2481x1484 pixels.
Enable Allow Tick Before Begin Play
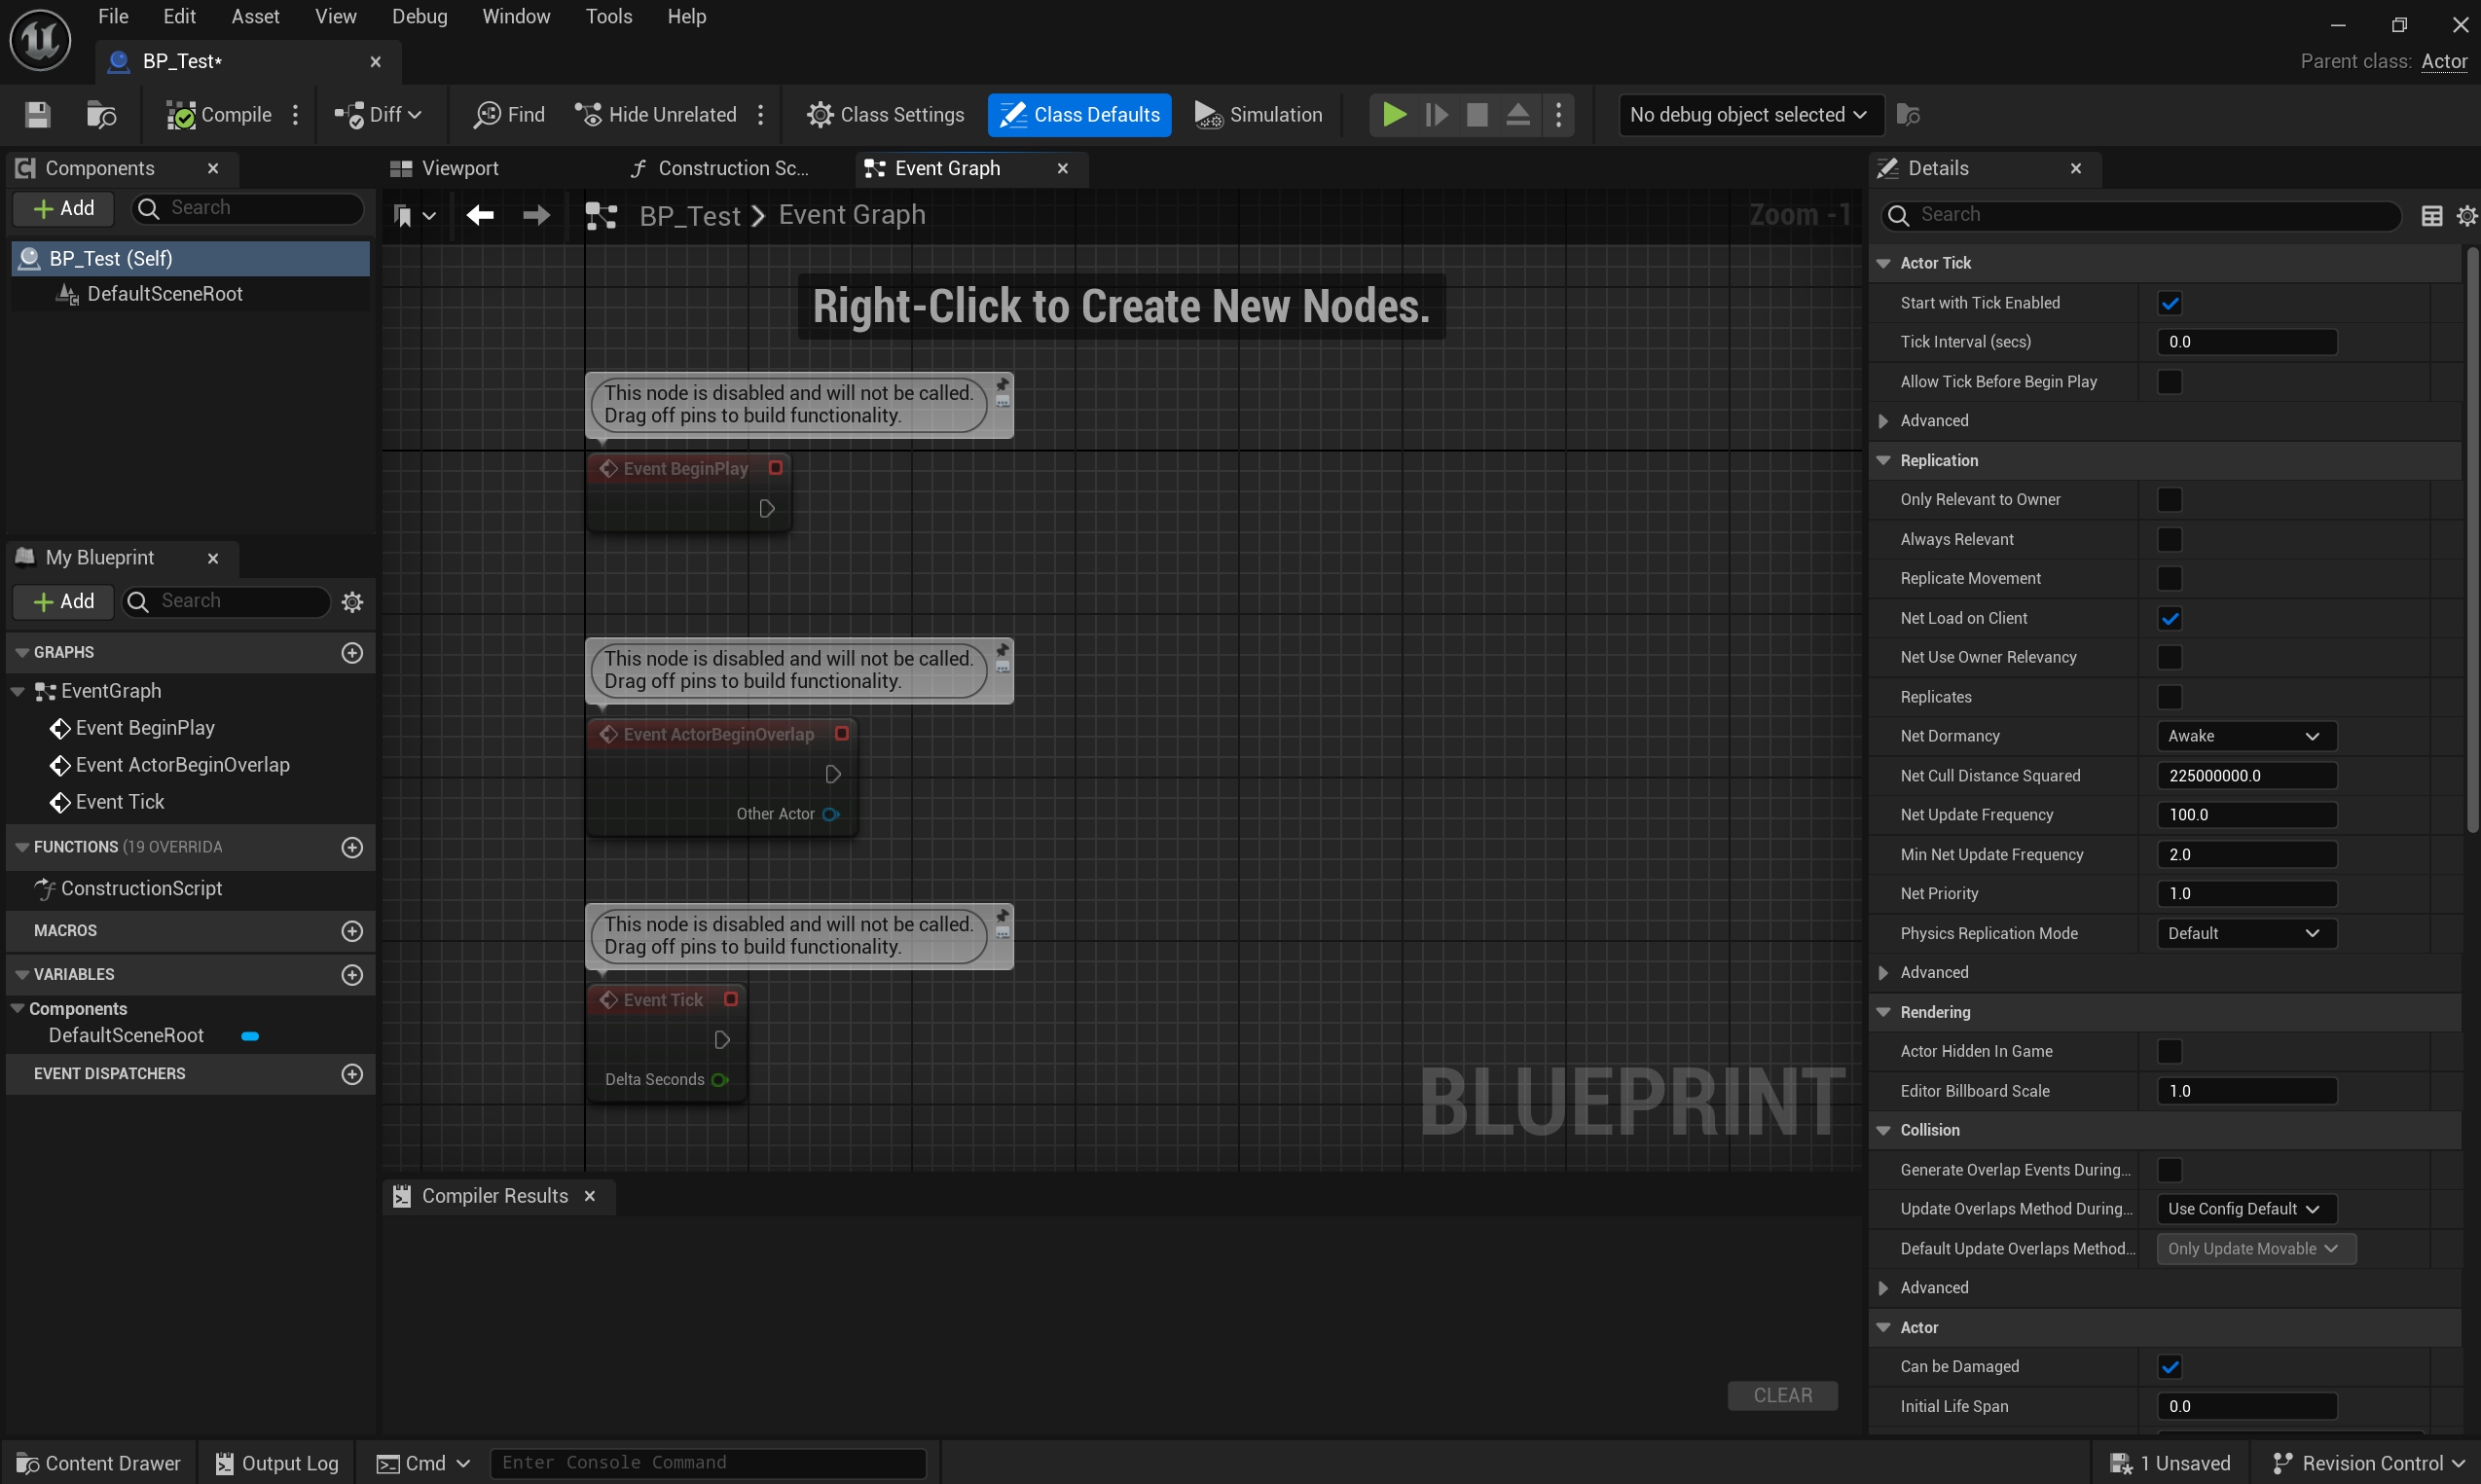click(2170, 382)
